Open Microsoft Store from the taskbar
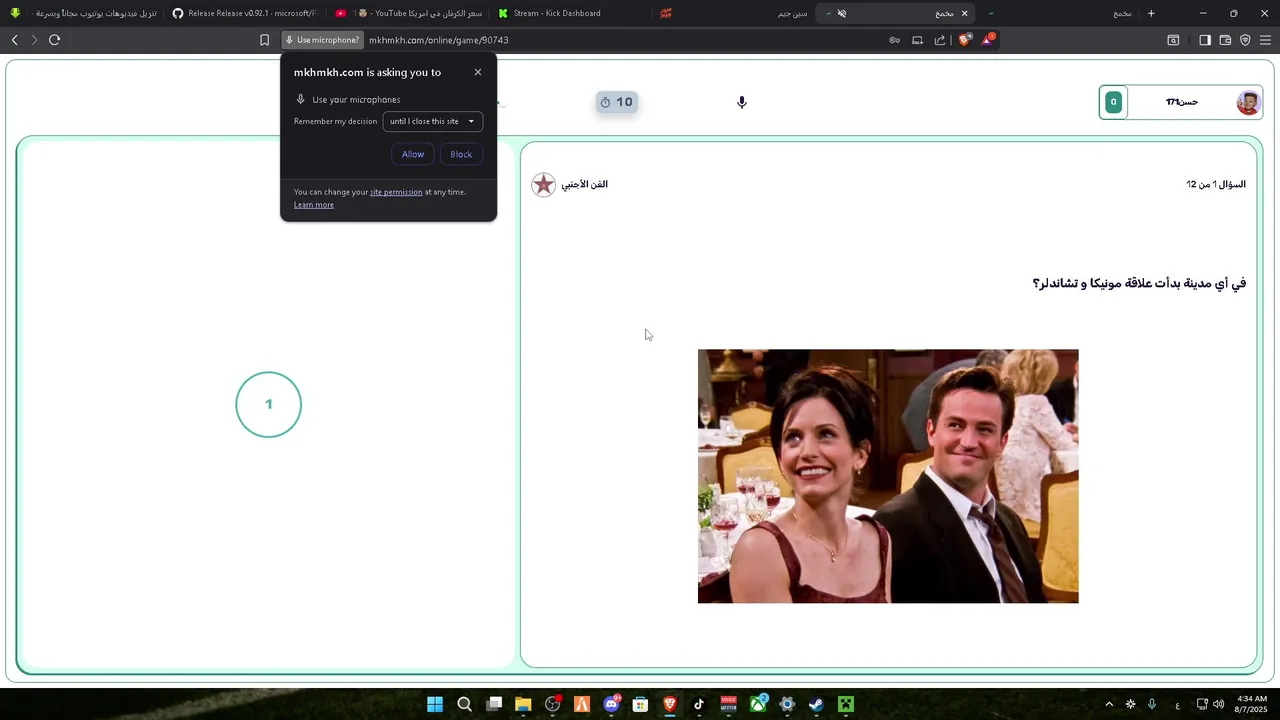The width and height of the screenshot is (1280, 720). click(x=640, y=704)
